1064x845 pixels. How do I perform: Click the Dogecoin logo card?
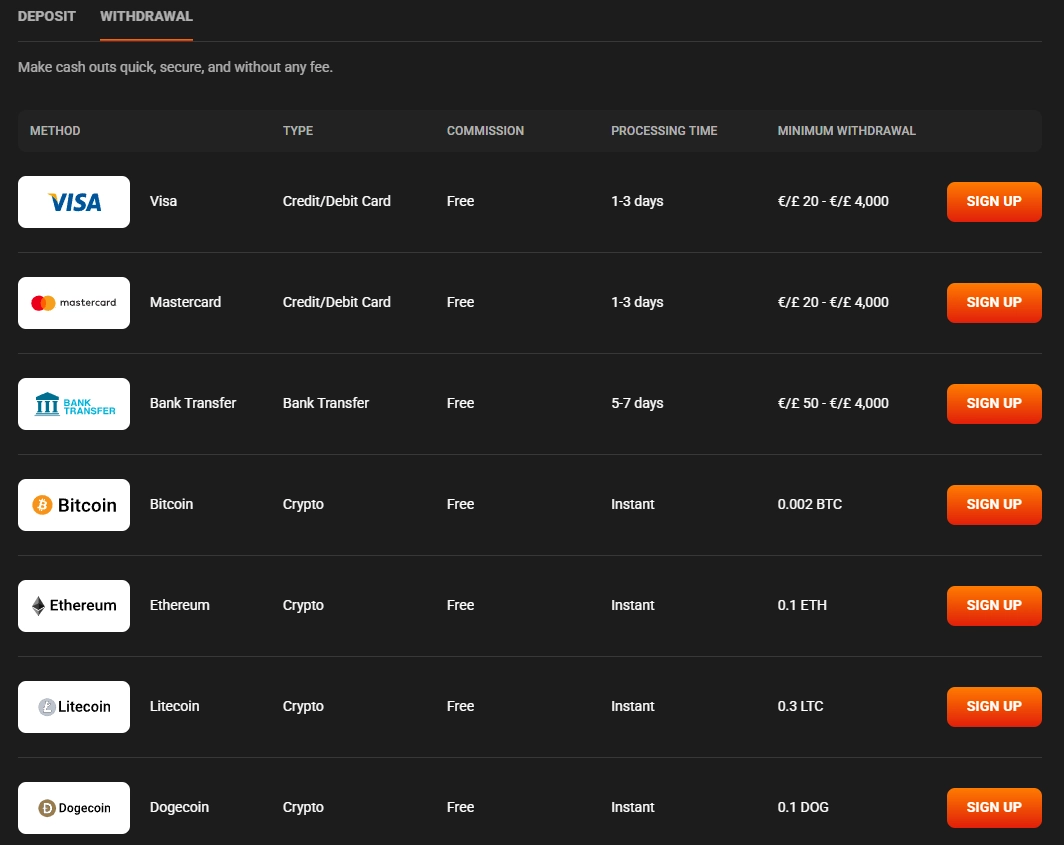pos(74,808)
